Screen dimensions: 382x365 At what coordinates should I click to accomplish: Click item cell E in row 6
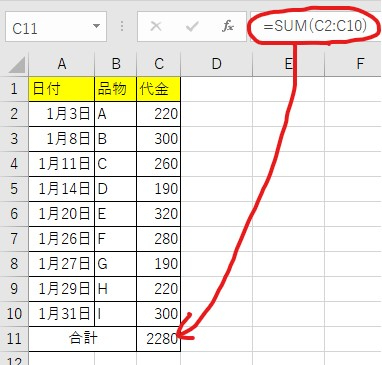116,214
